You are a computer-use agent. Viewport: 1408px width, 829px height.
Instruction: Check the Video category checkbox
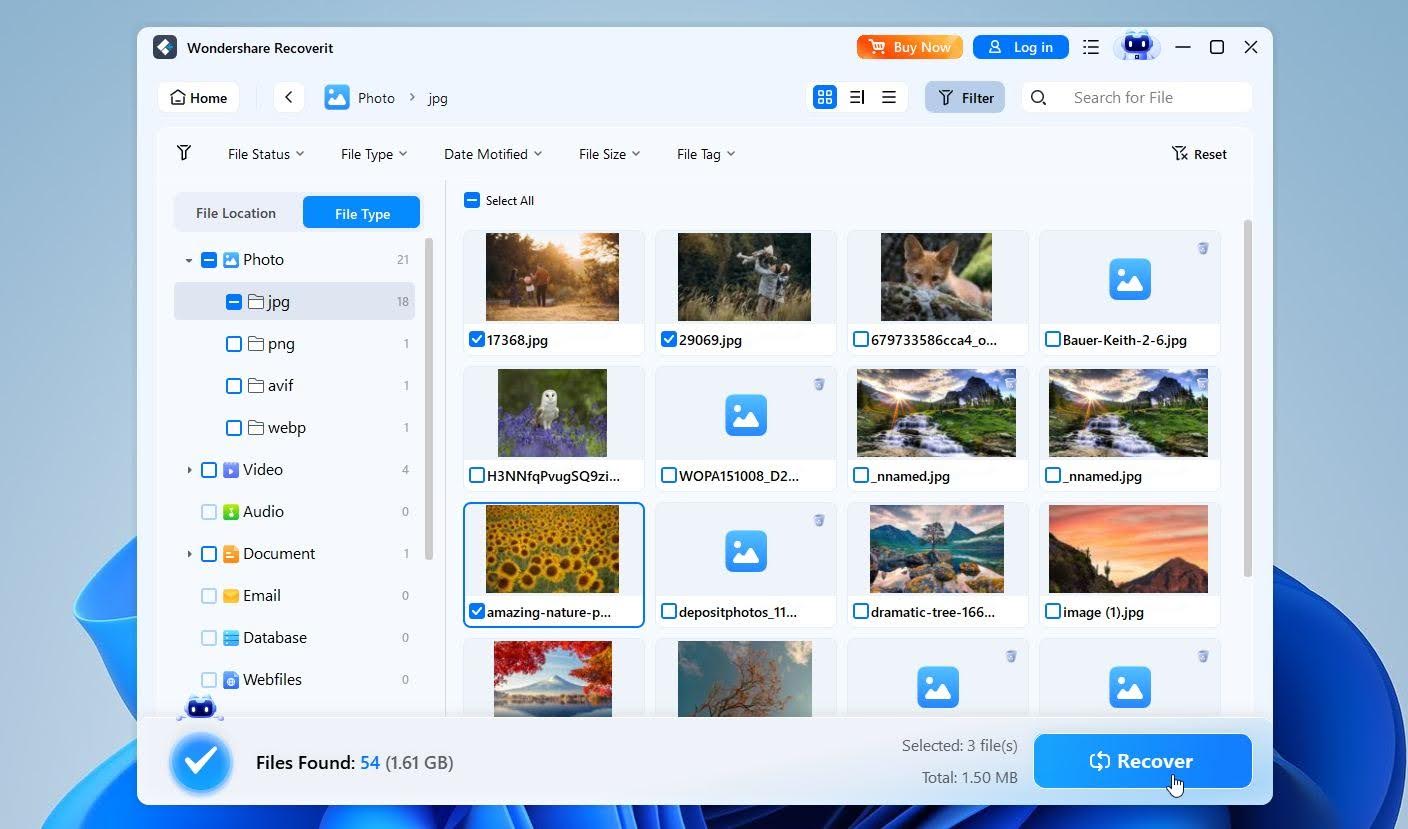pos(209,469)
